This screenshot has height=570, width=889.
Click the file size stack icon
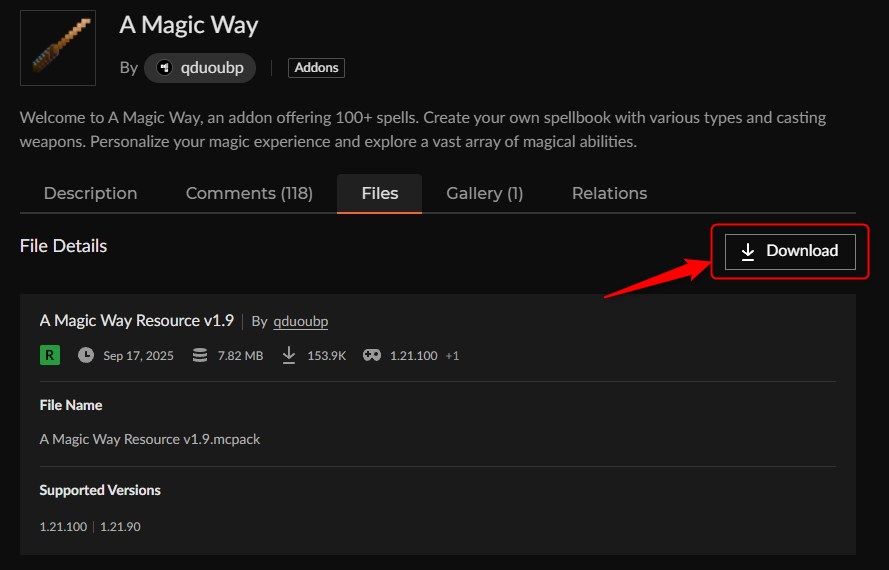pyautogui.click(x=200, y=355)
